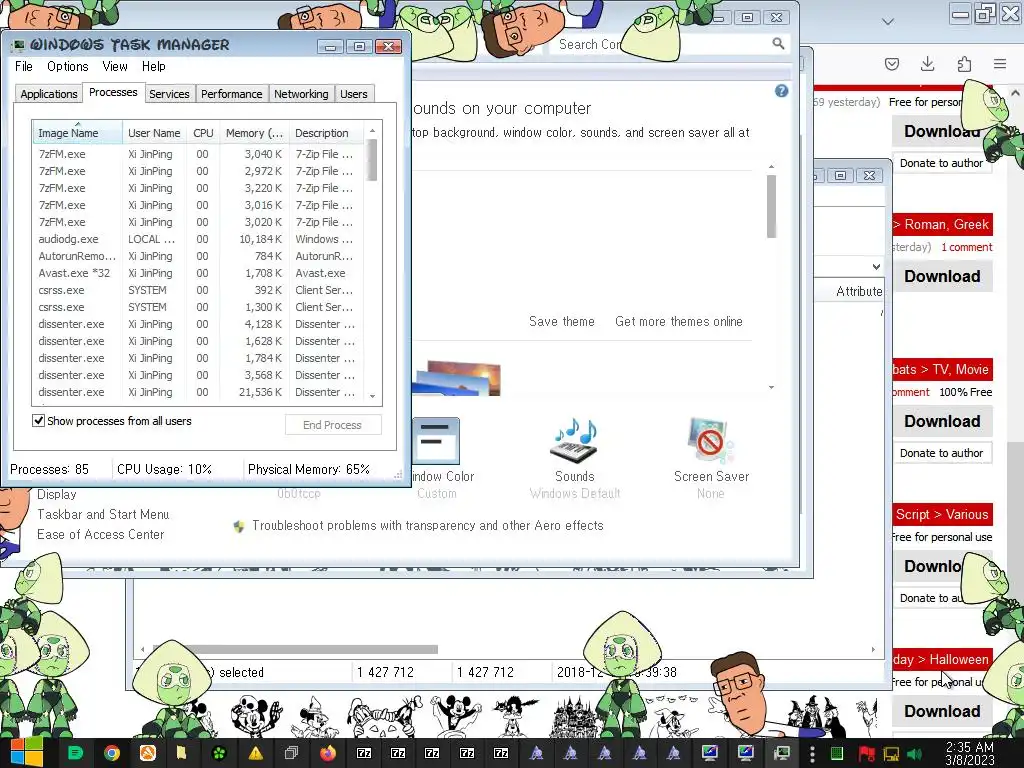The image size is (1024, 768).
Task: Open Taskbar and Start Menu link
Action: [103, 515]
